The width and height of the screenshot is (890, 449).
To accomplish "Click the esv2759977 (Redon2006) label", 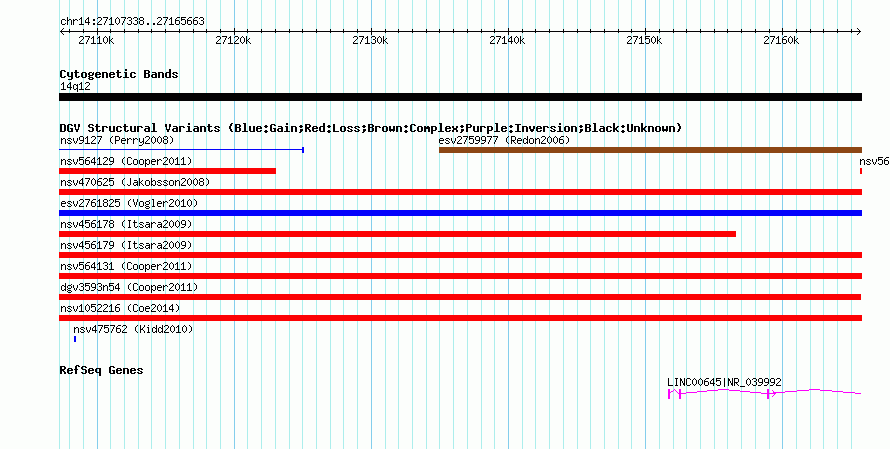I will click(504, 140).
